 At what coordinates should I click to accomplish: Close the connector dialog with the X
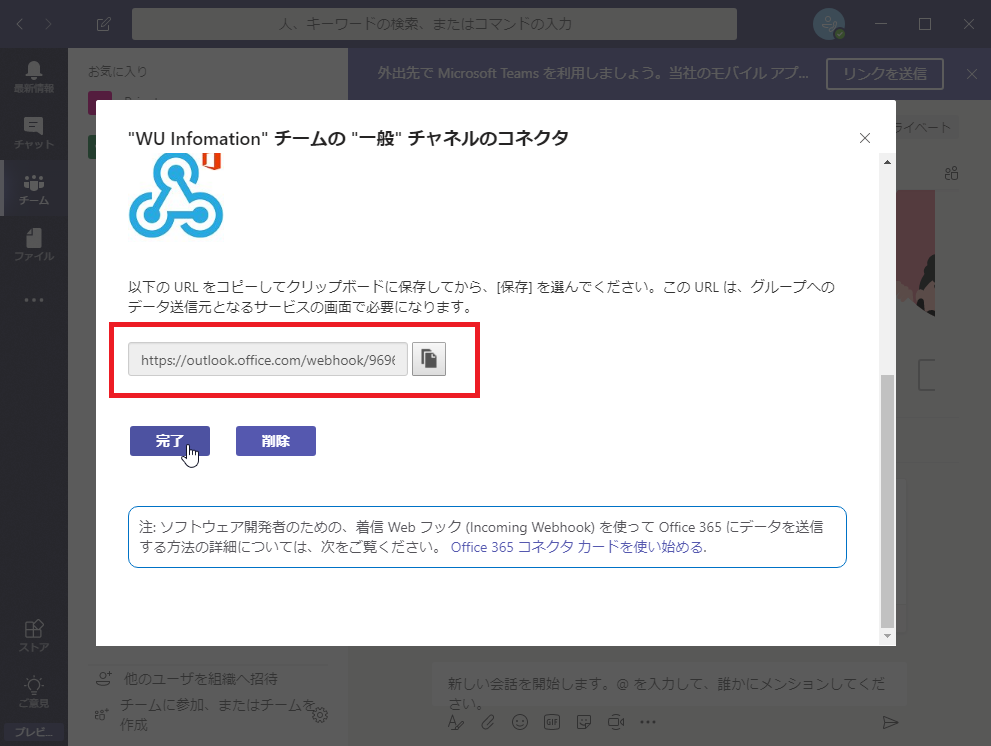(x=865, y=138)
